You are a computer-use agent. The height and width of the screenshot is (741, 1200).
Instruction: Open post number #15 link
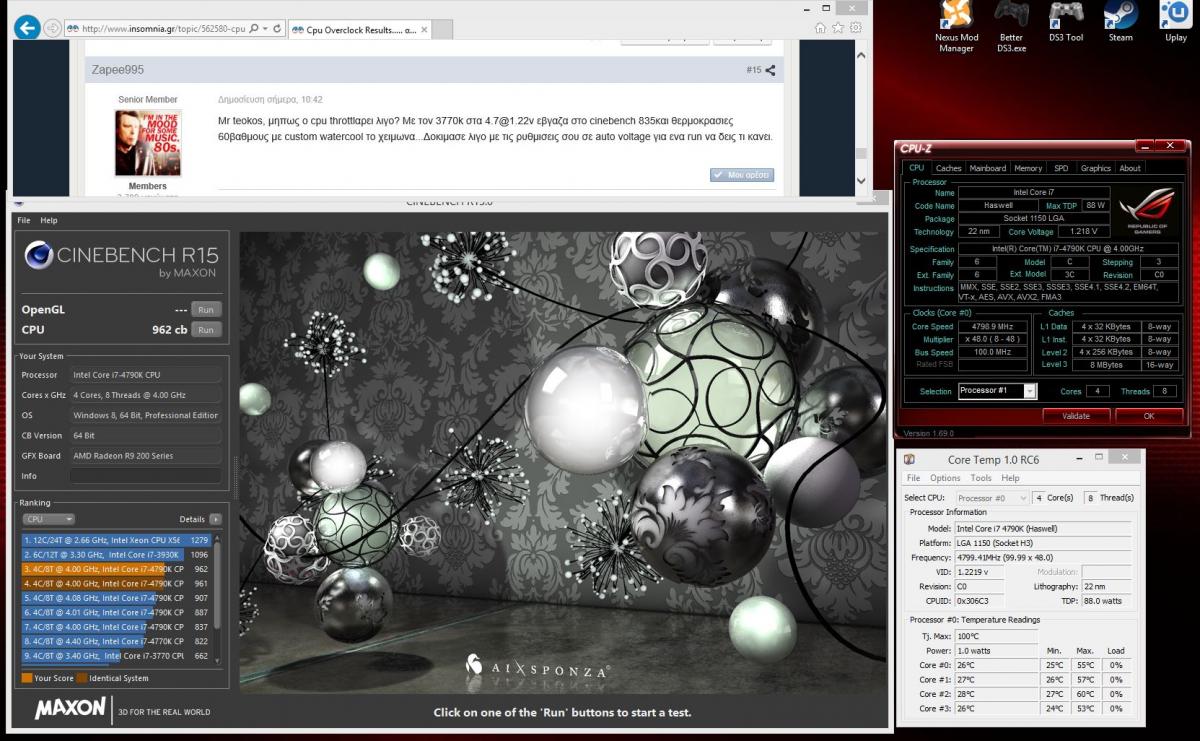point(753,70)
